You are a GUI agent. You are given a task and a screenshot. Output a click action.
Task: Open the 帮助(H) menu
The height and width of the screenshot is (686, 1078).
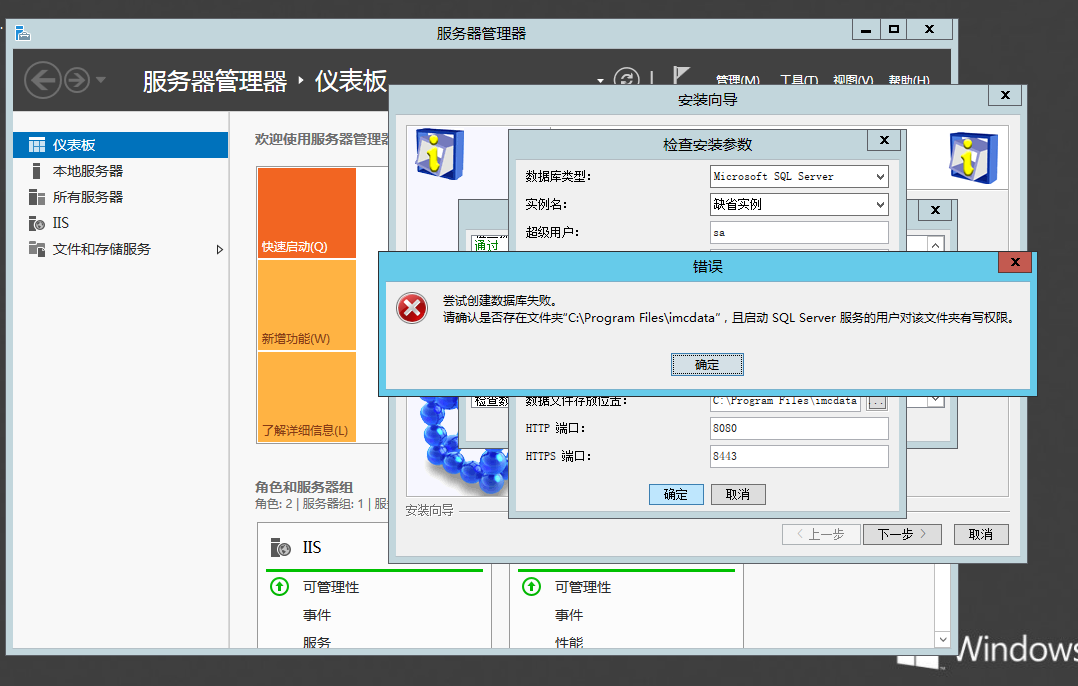[909, 80]
